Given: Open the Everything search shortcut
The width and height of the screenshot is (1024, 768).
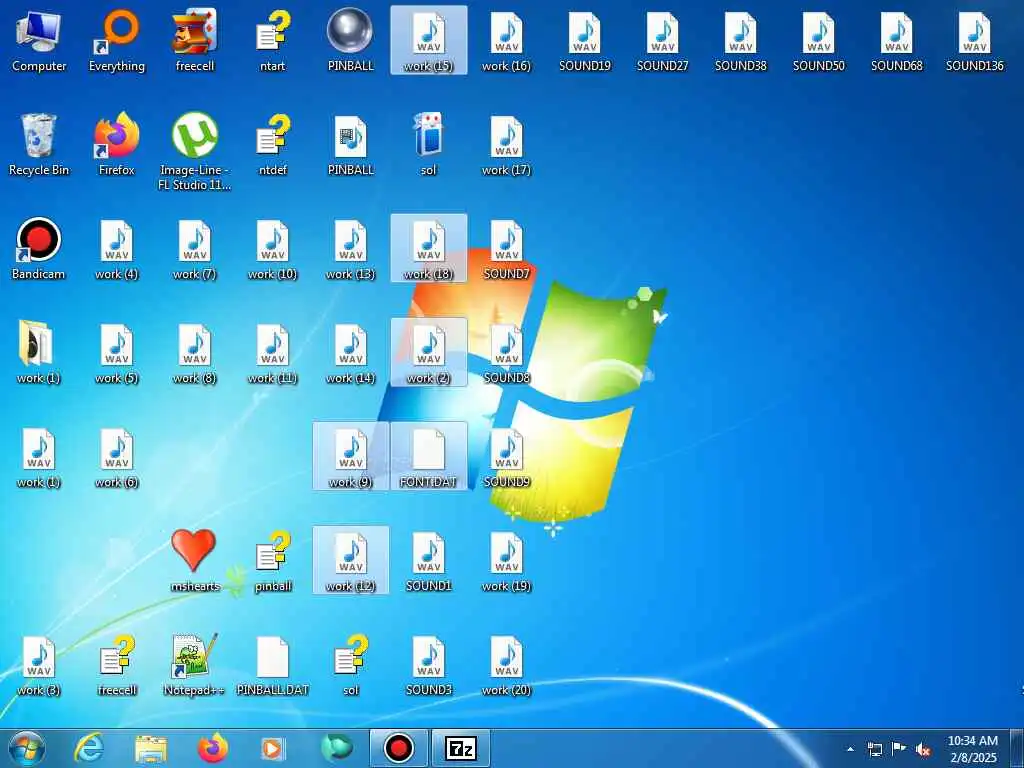Looking at the screenshot, I should point(117,40).
